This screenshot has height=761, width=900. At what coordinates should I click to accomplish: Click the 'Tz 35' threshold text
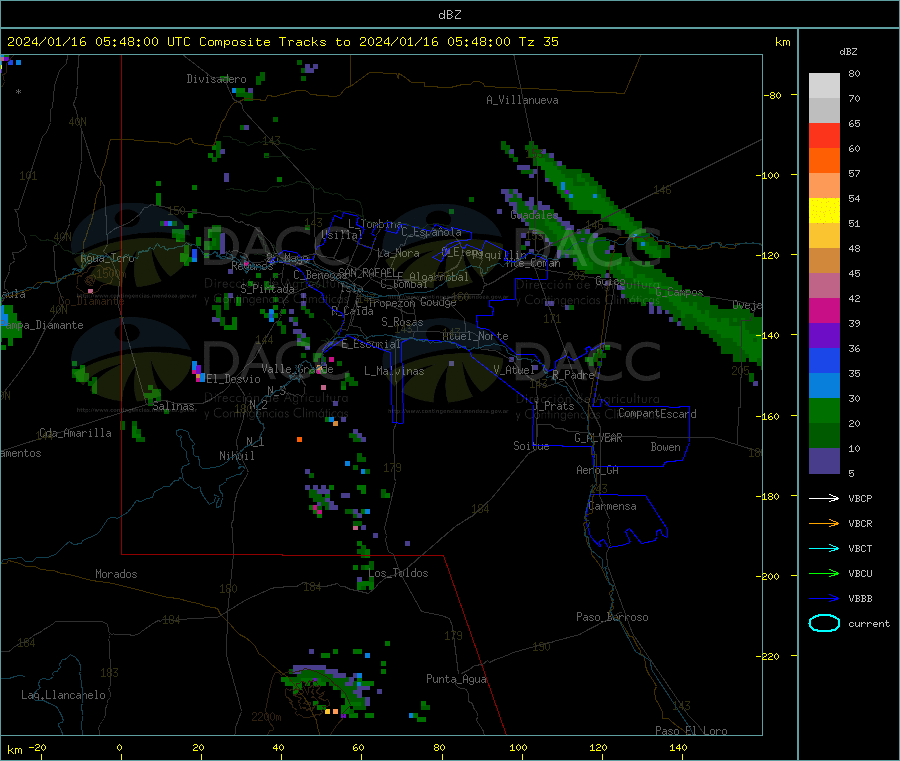(538, 42)
